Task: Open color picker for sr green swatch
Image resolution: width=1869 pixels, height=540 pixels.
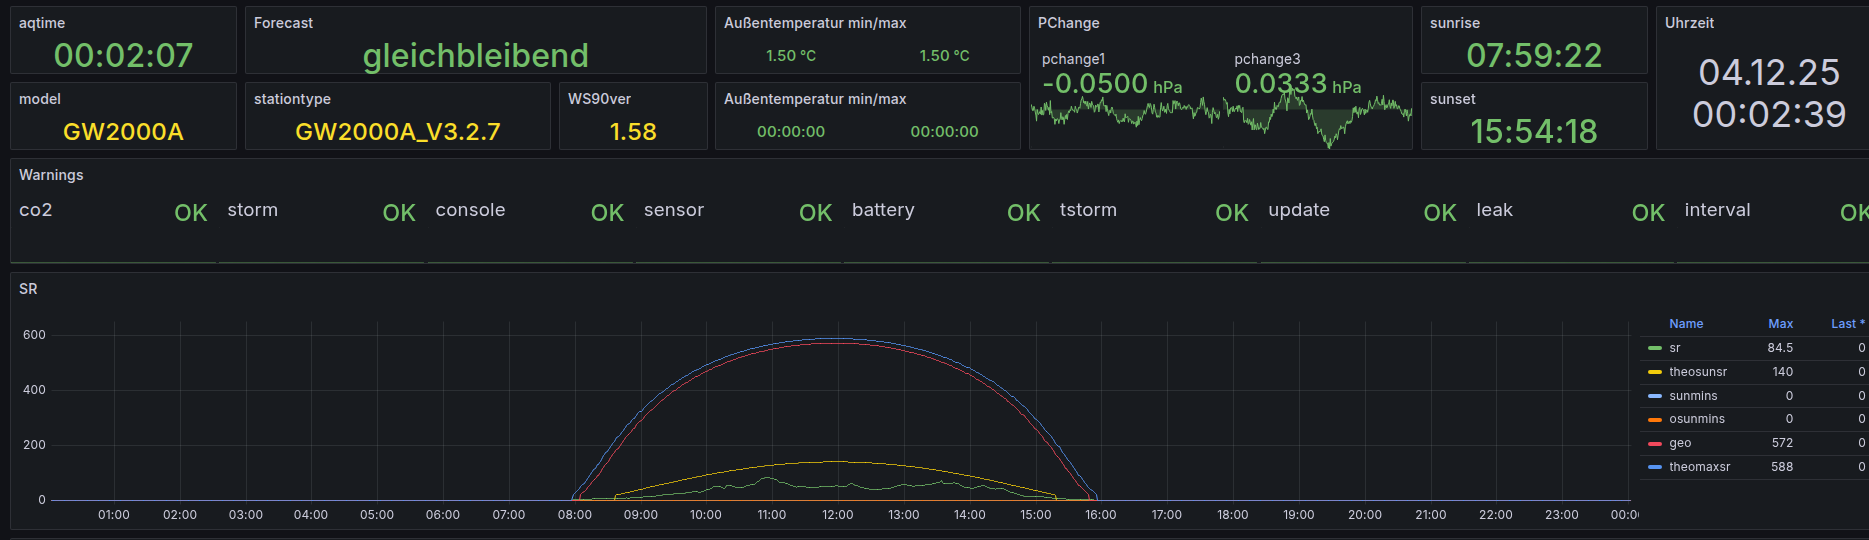Action: click(1655, 348)
